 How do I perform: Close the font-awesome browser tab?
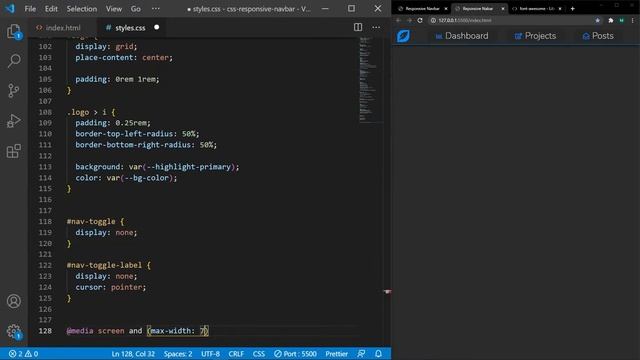pos(560,9)
